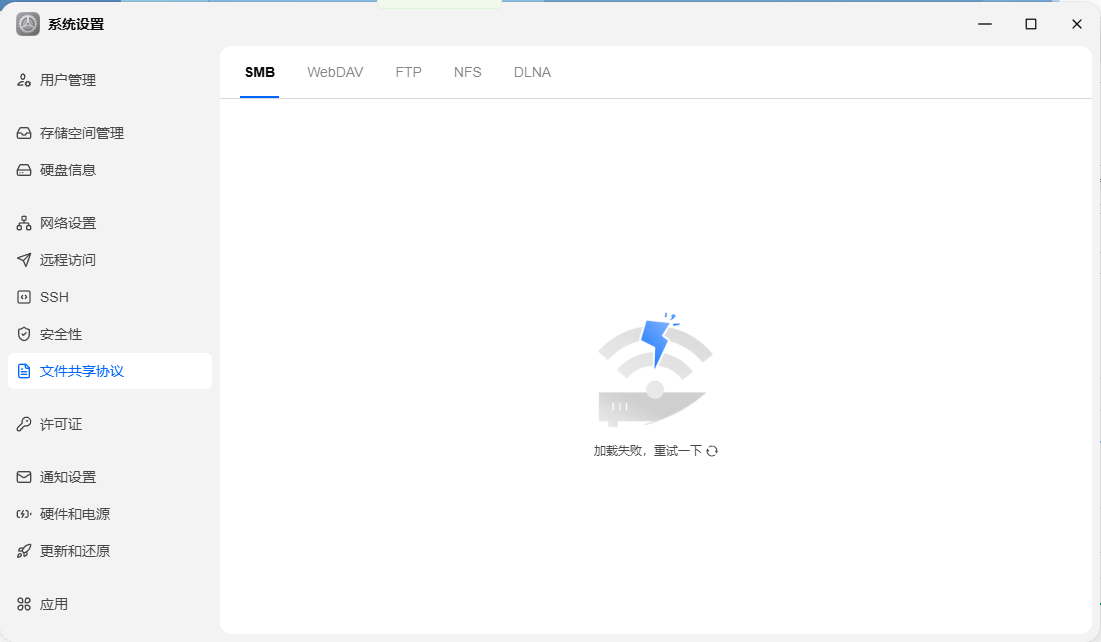The height and width of the screenshot is (642, 1101).
Task: Click the License (许可证) key icon
Action: coord(24,424)
